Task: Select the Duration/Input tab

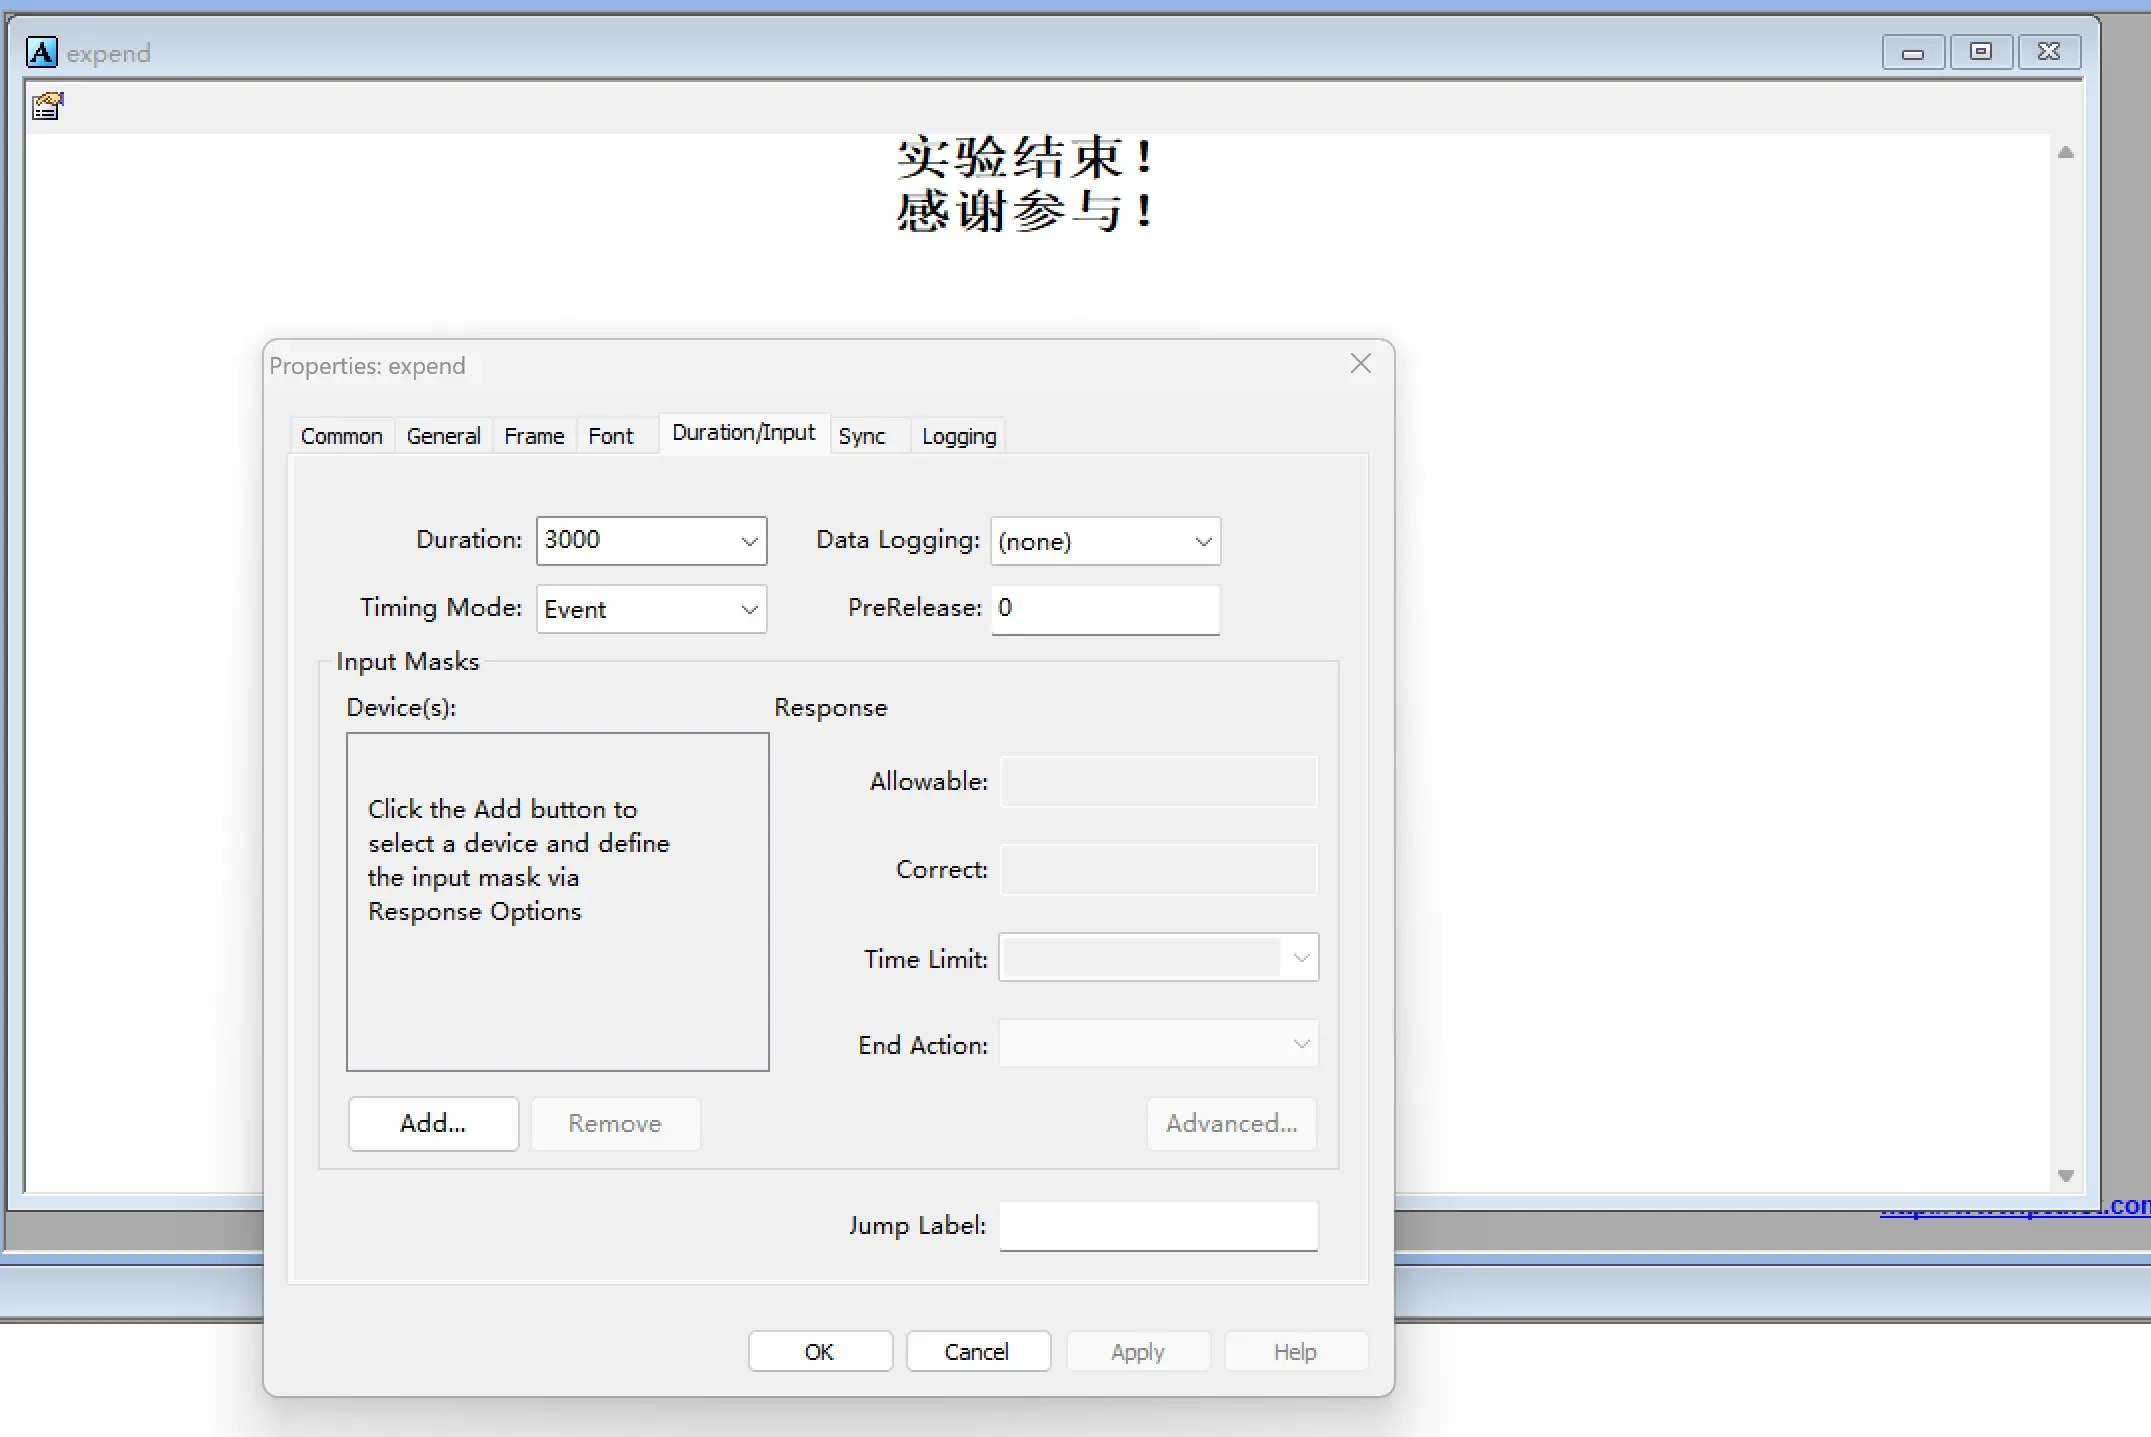Action: coord(744,433)
